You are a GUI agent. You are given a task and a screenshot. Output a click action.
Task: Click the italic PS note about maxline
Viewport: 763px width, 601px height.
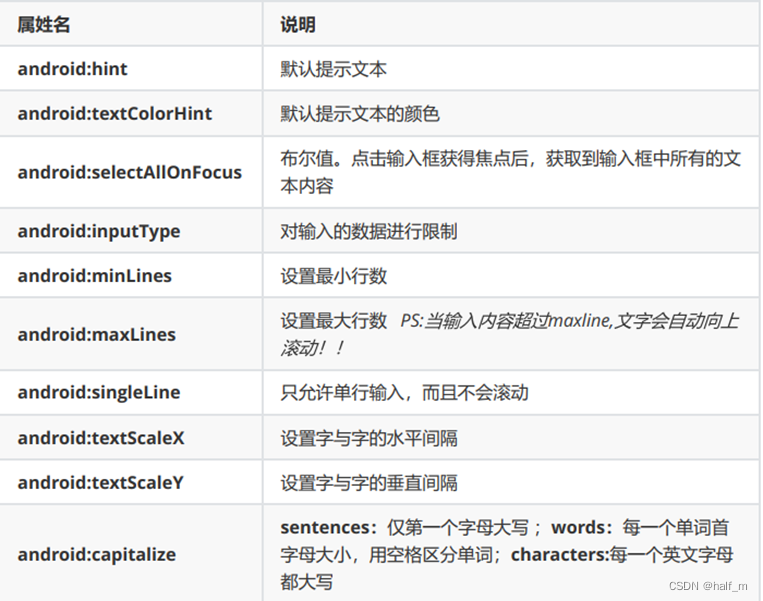click(x=509, y=334)
